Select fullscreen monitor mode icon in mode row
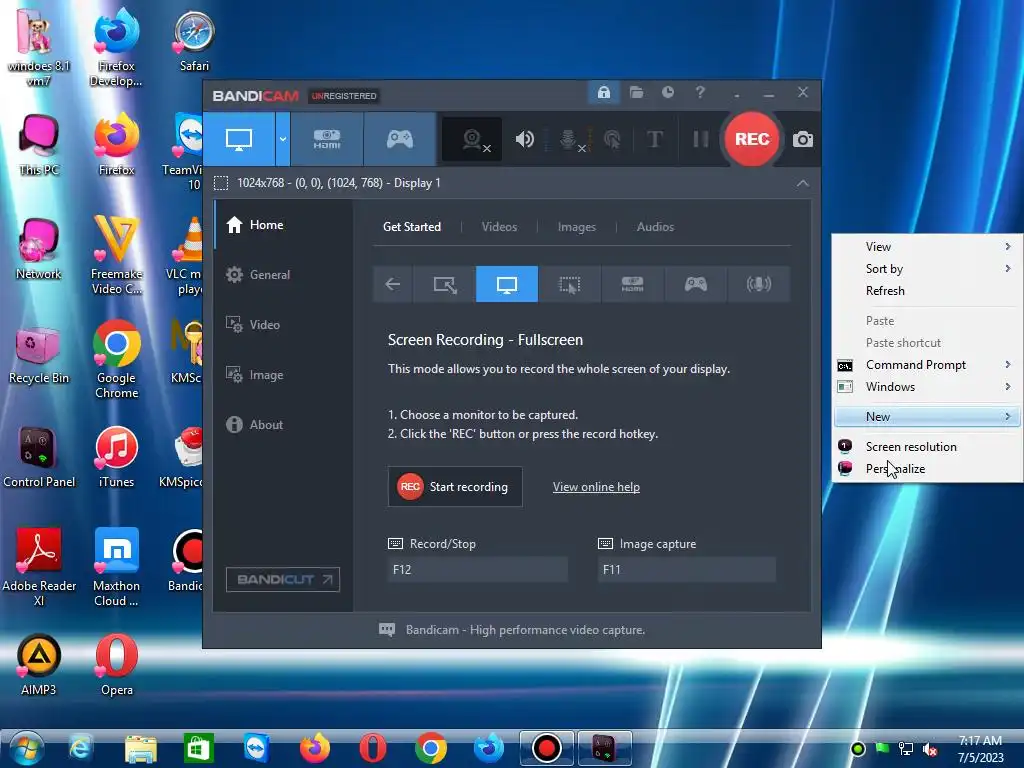1024x768 pixels. click(507, 284)
